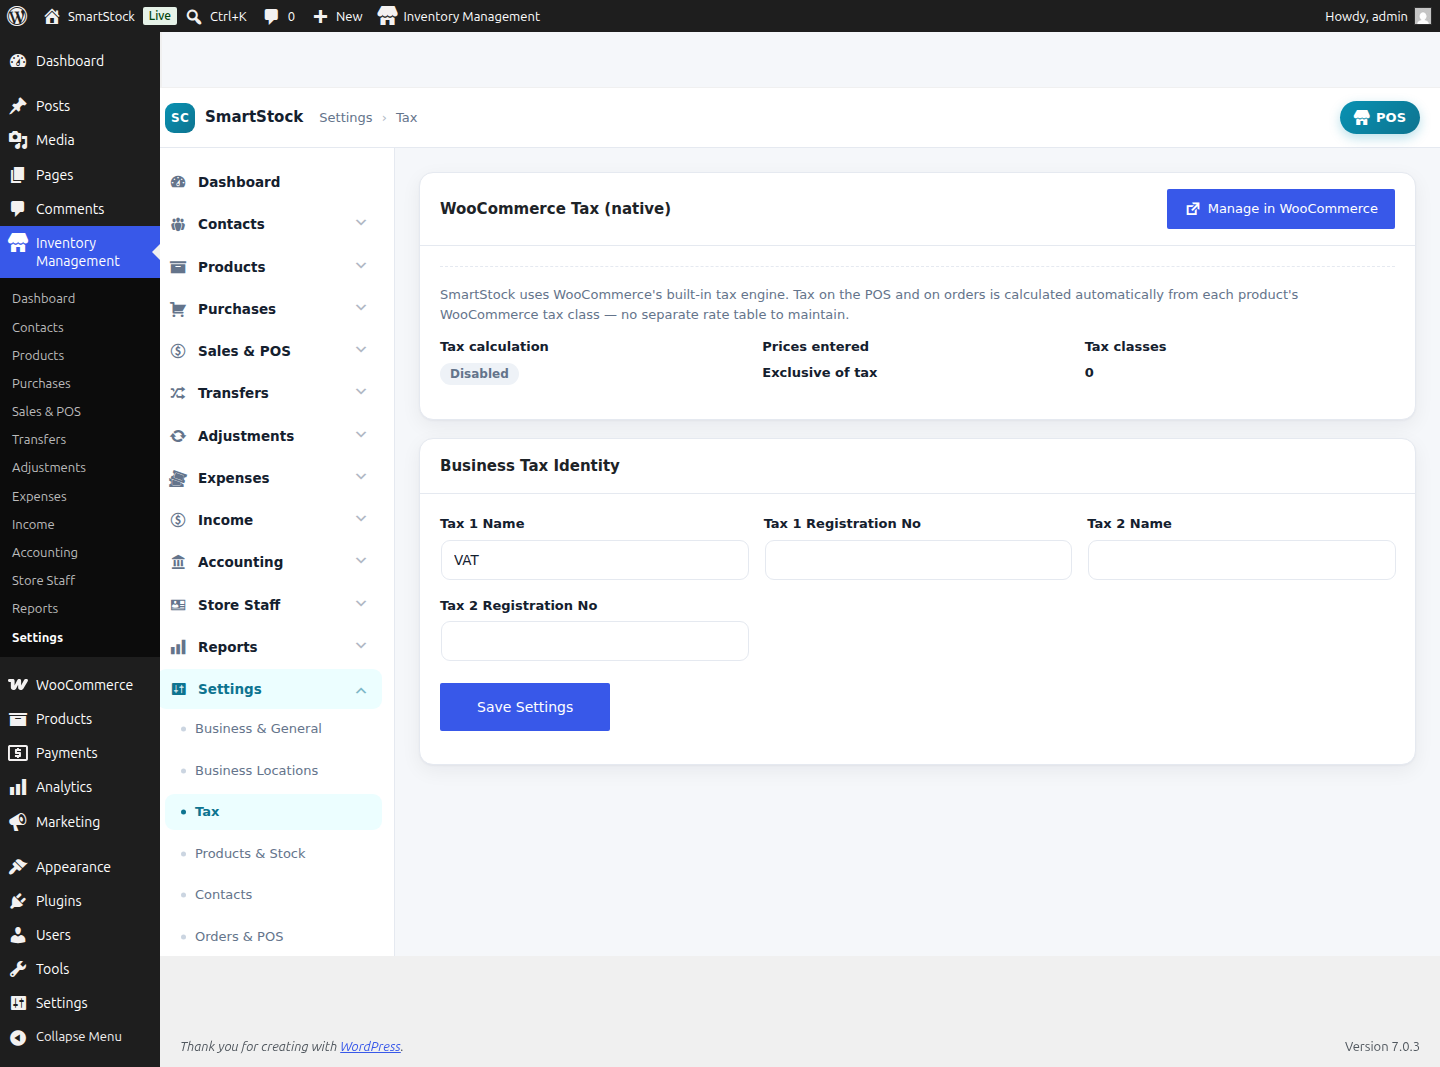1440x1067 pixels.
Task: Click the Tax 2 Name field
Action: (x=1242, y=560)
